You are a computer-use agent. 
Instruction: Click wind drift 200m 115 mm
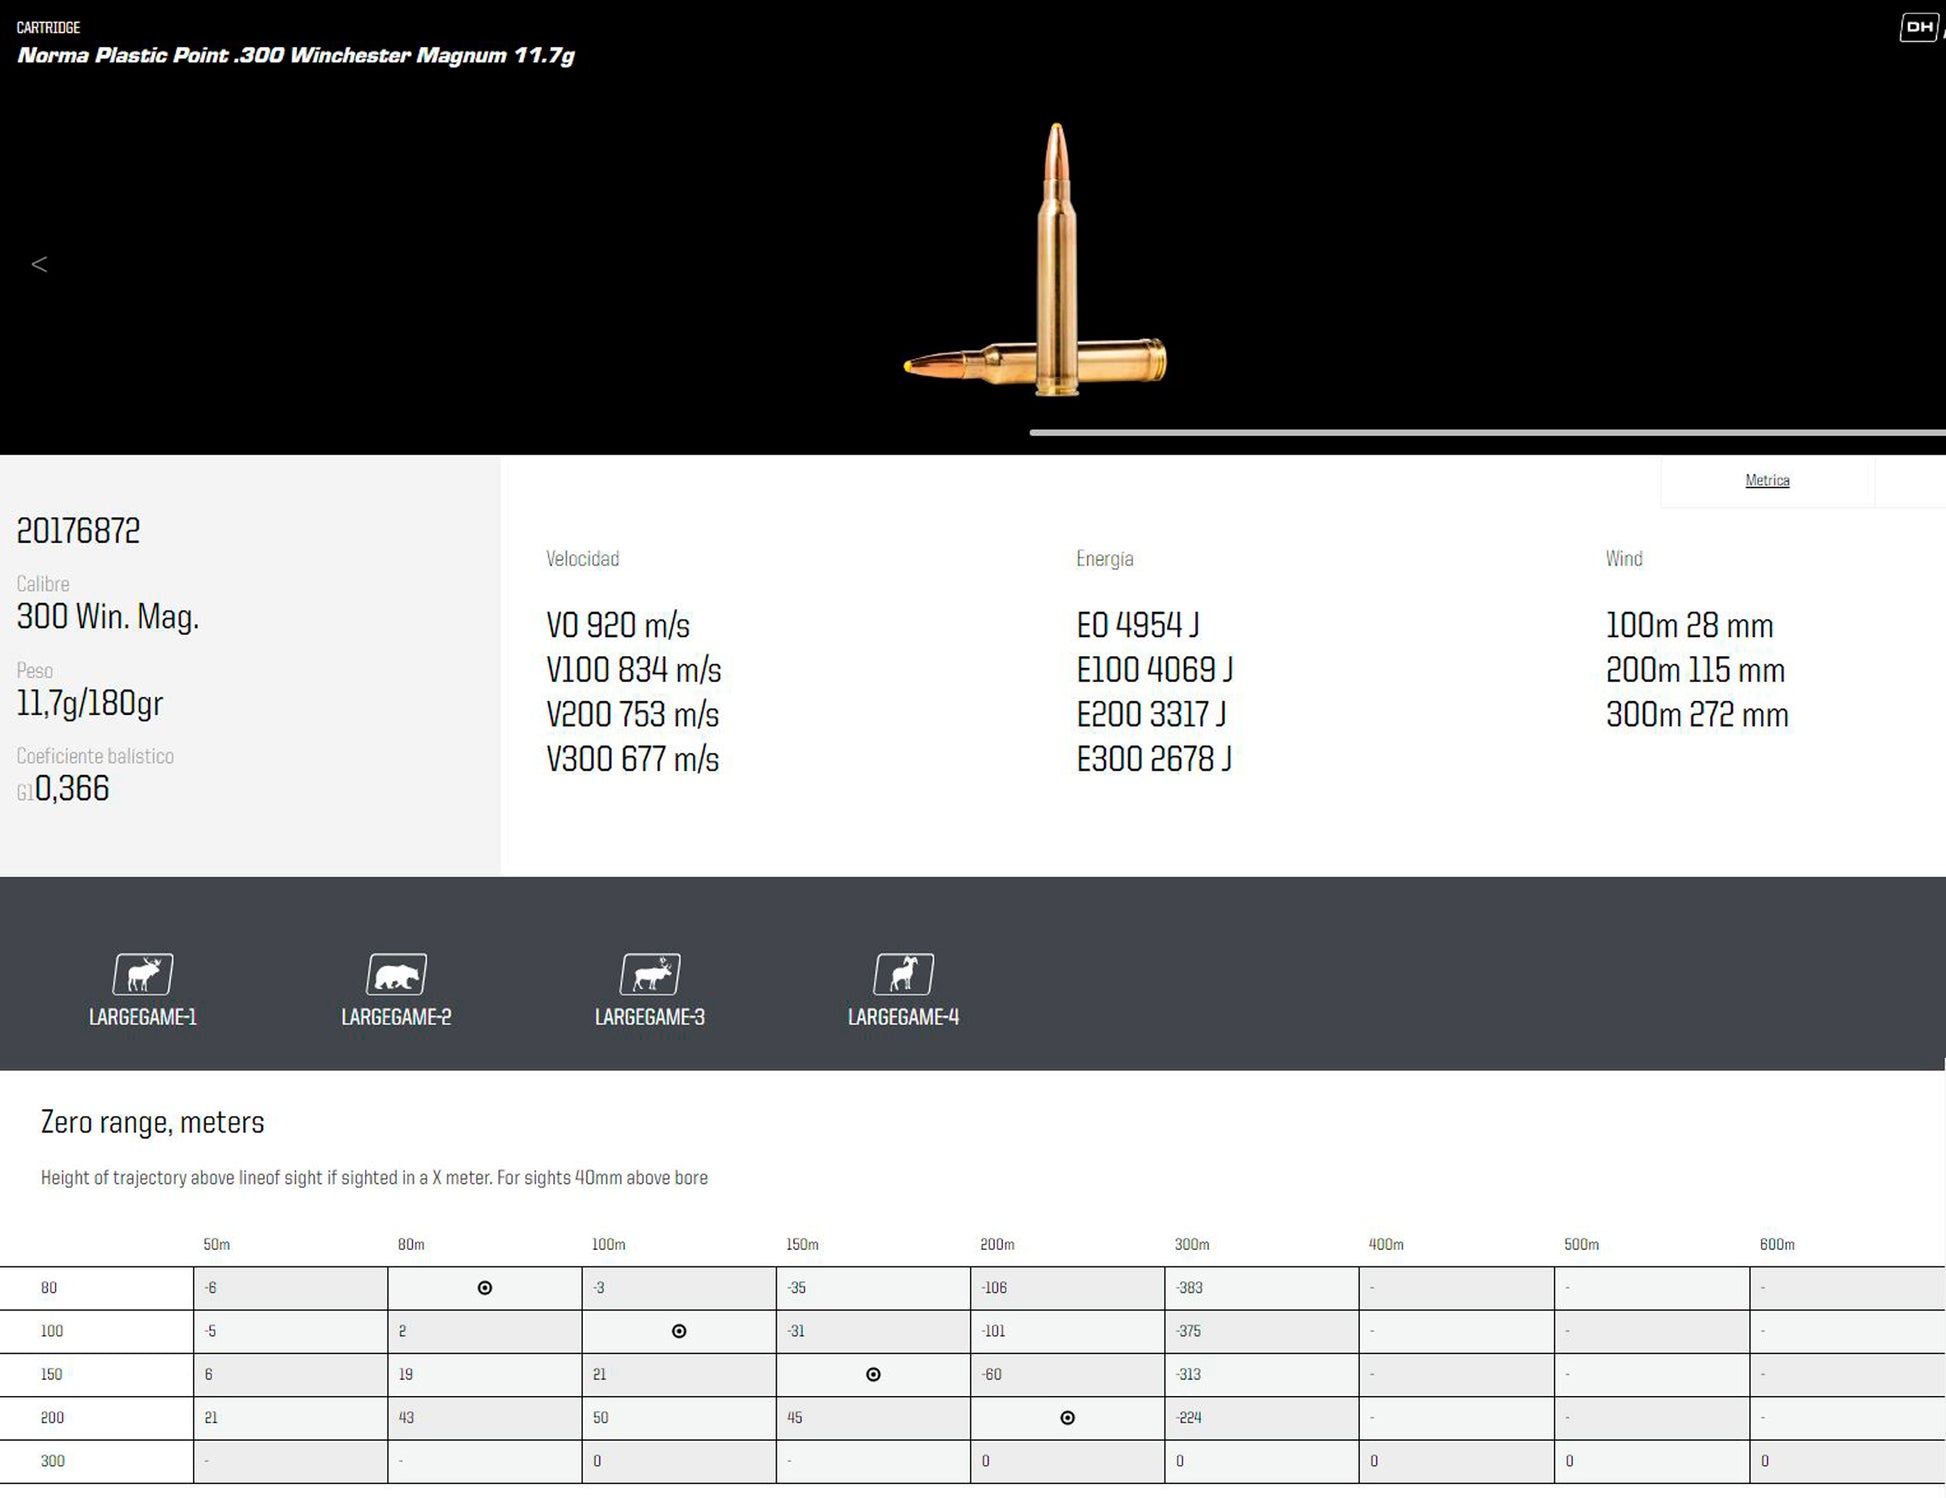coord(1696,670)
